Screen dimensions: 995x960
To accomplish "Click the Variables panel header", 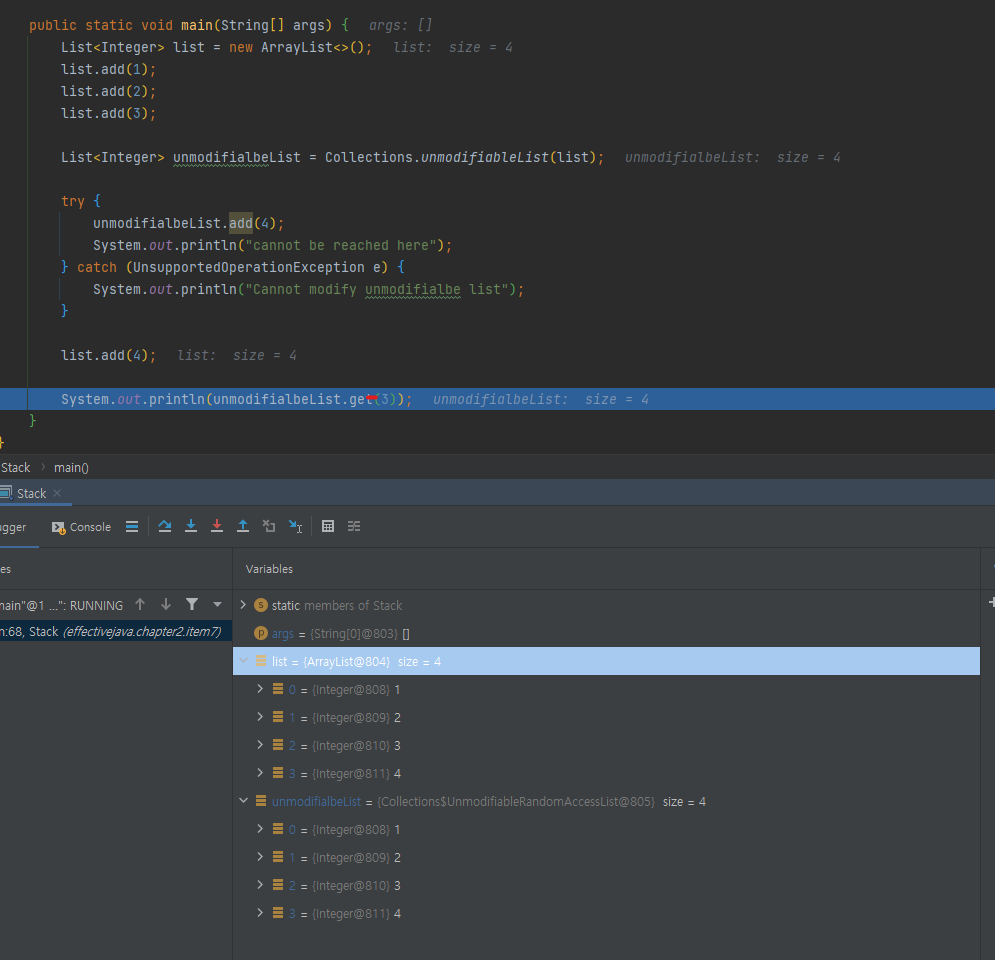I will click(269, 569).
